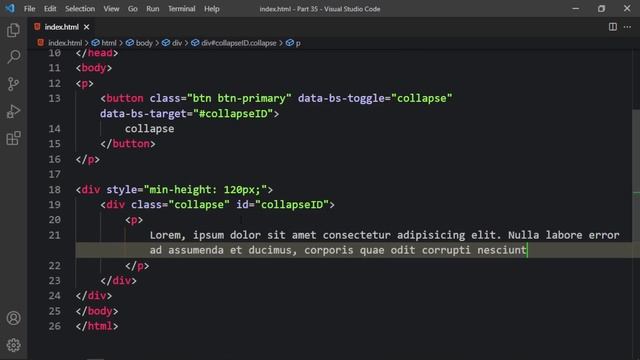Click the div breadcrumb item
Viewport: 640px width, 360px height.
177,43
